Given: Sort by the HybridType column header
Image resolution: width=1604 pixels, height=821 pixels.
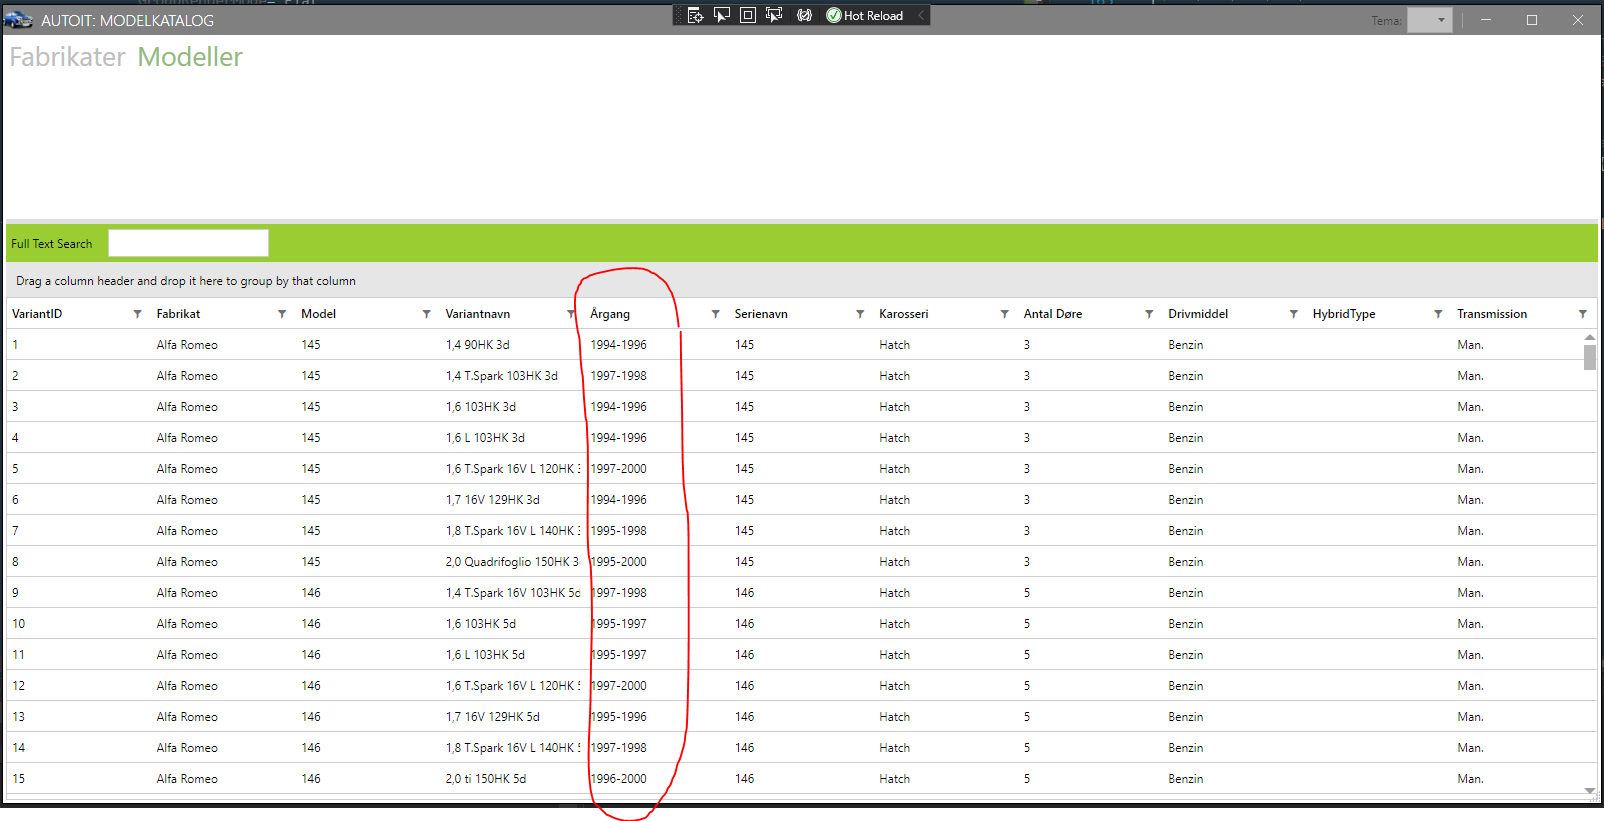Looking at the screenshot, I should (1344, 314).
